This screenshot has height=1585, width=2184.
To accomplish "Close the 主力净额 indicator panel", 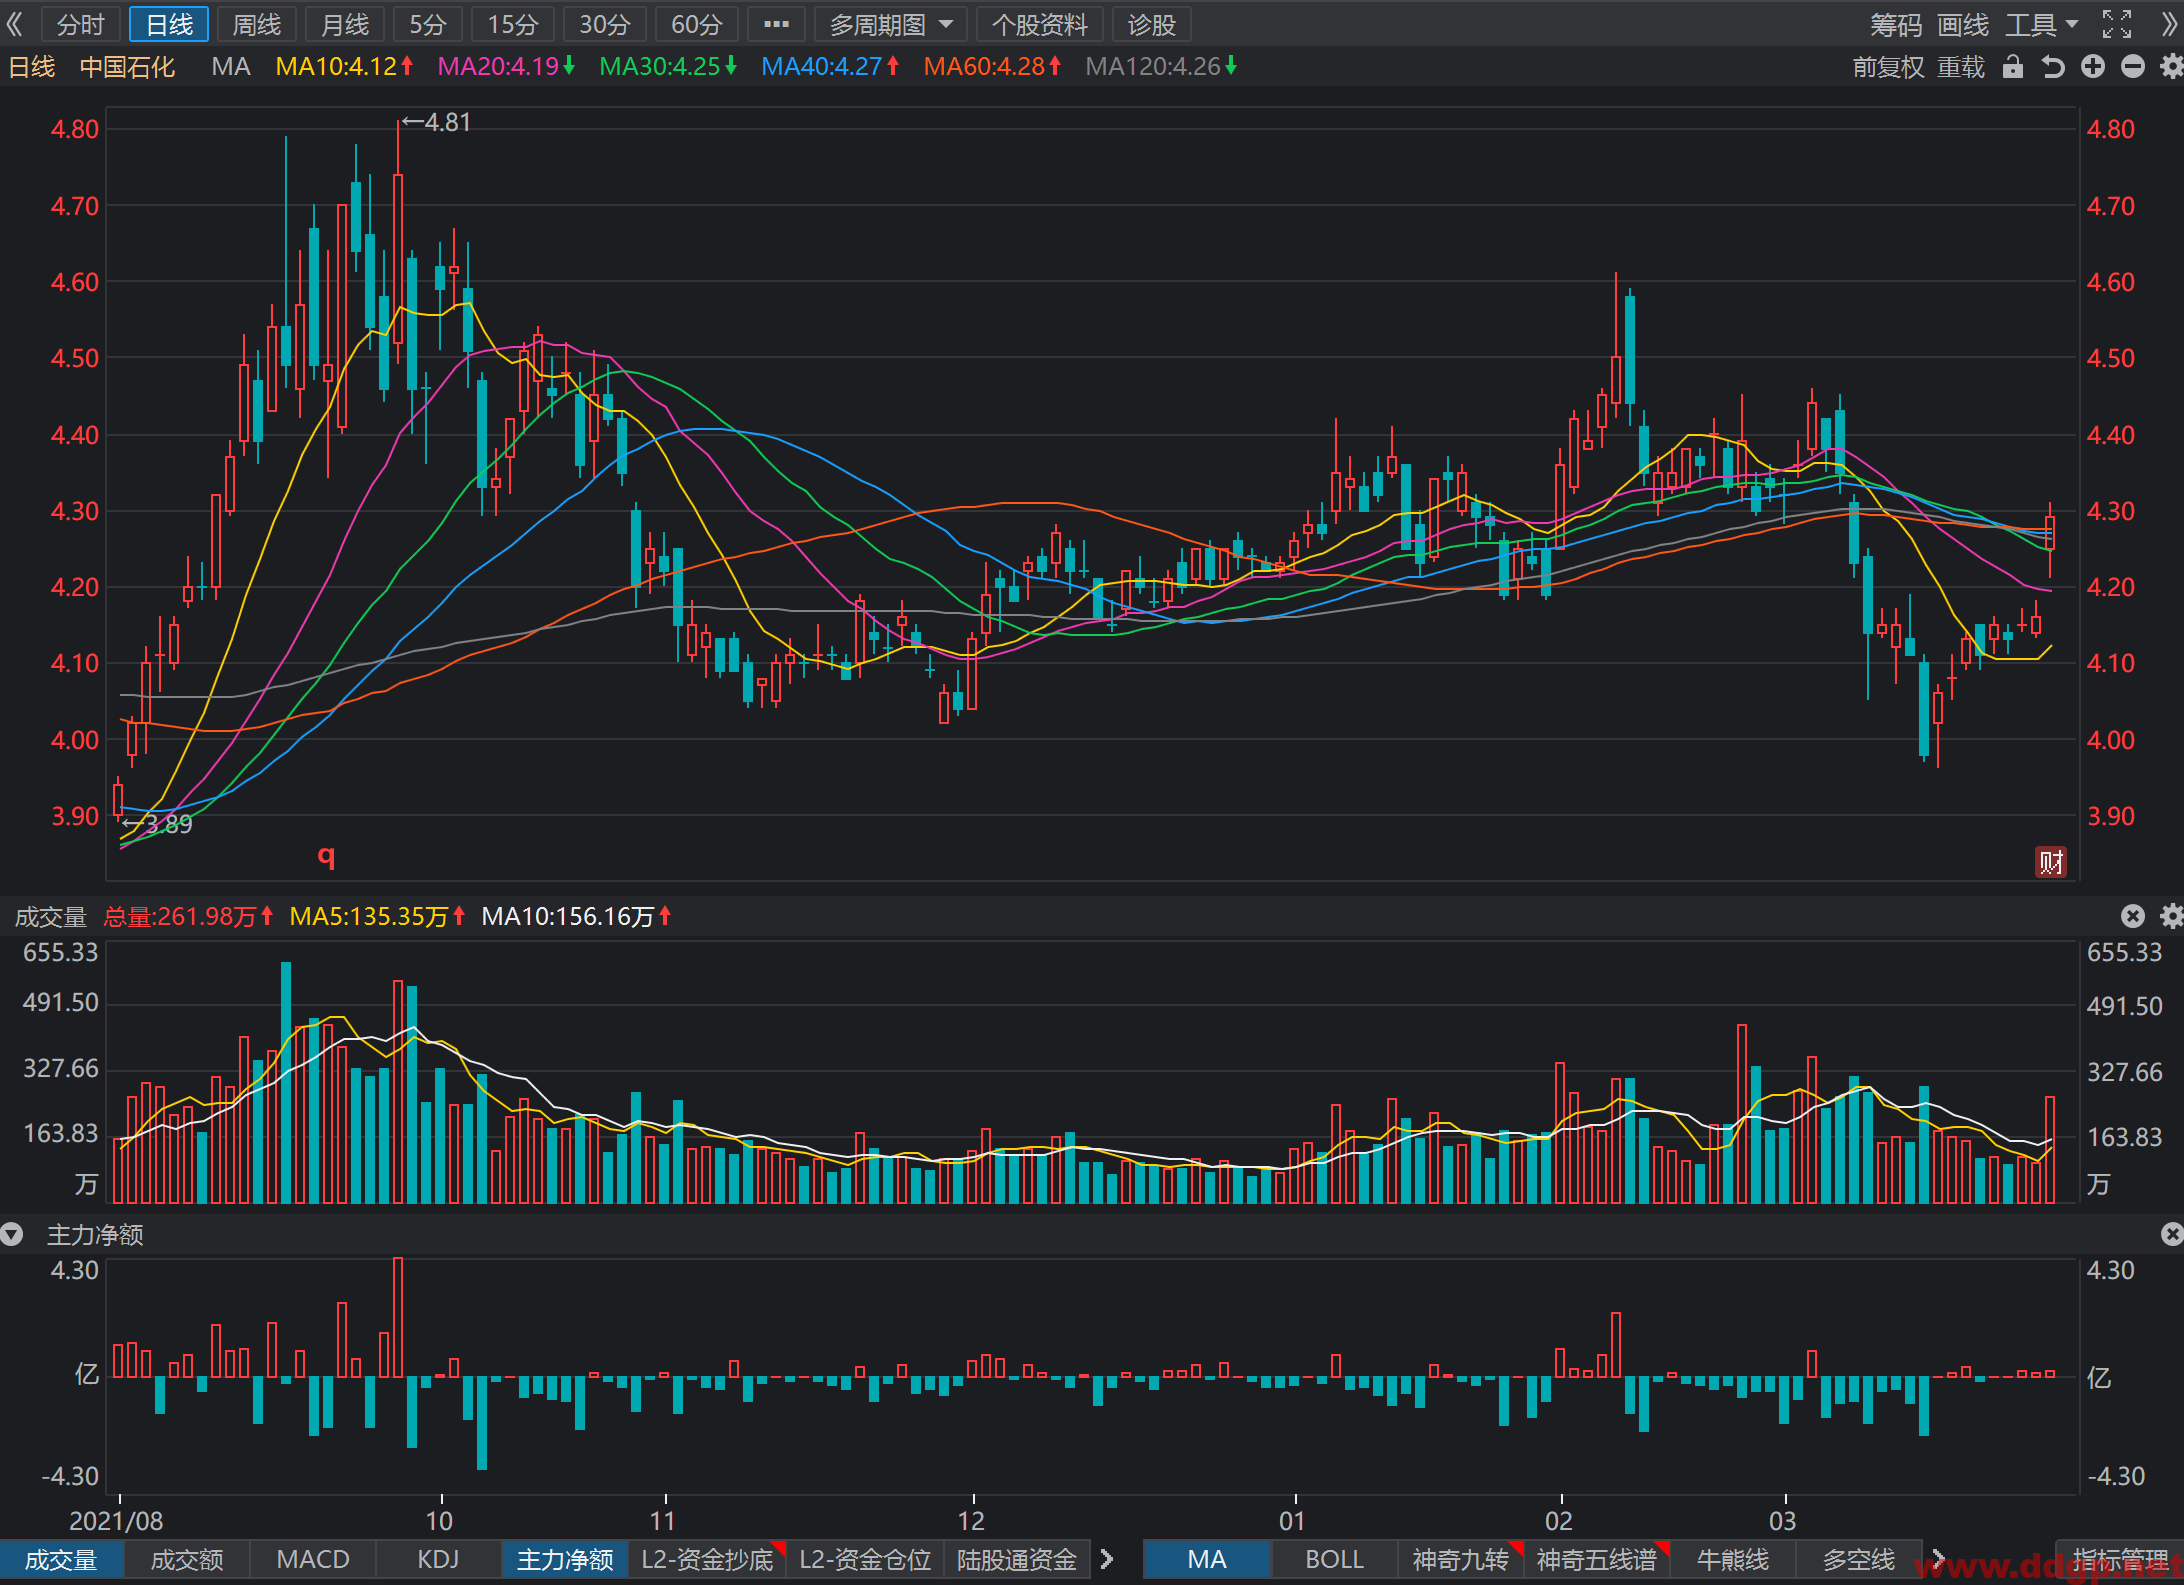I will pyautogui.click(x=2171, y=1234).
